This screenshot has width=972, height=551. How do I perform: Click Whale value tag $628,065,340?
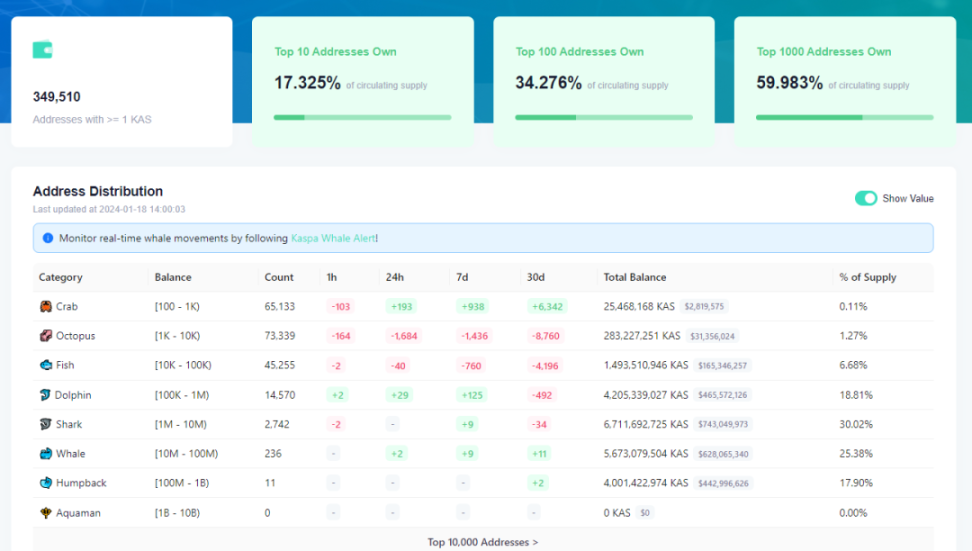(723, 454)
